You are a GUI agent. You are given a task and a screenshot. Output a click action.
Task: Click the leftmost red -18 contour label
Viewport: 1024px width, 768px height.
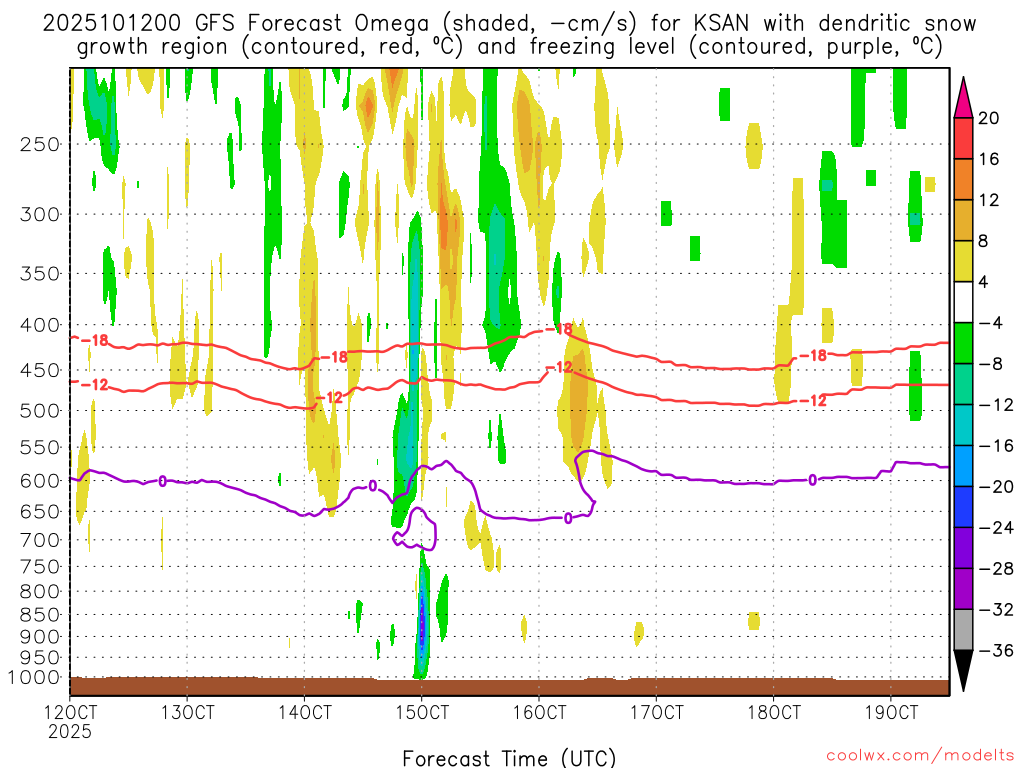[x=94, y=340]
